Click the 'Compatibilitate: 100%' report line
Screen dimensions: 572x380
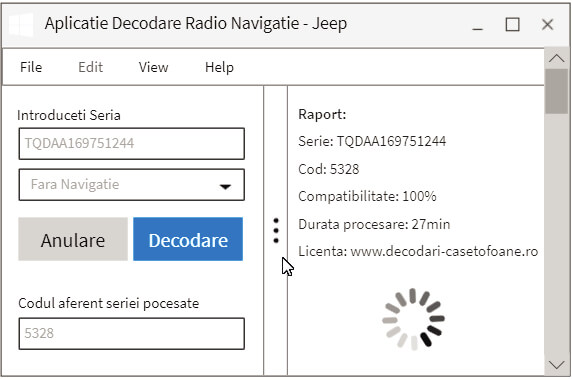coord(367,197)
